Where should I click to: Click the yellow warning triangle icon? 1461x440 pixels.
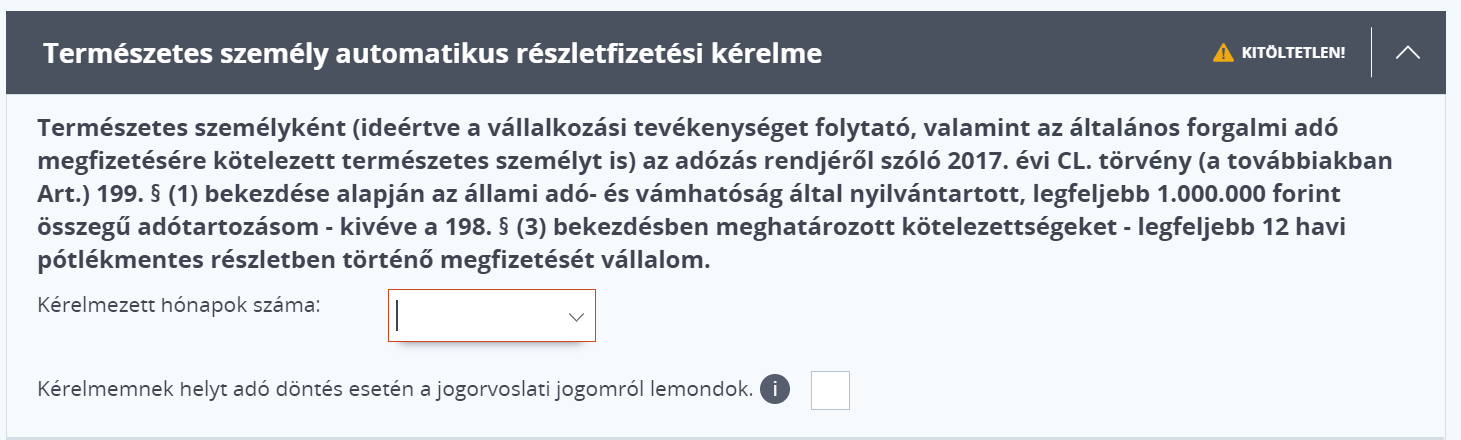(x=1223, y=53)
